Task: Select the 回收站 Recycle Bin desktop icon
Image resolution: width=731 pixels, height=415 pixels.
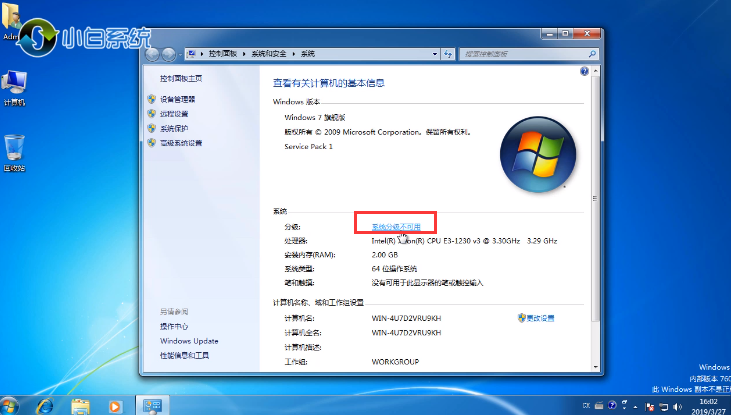Action: click(x=14, y=153)
